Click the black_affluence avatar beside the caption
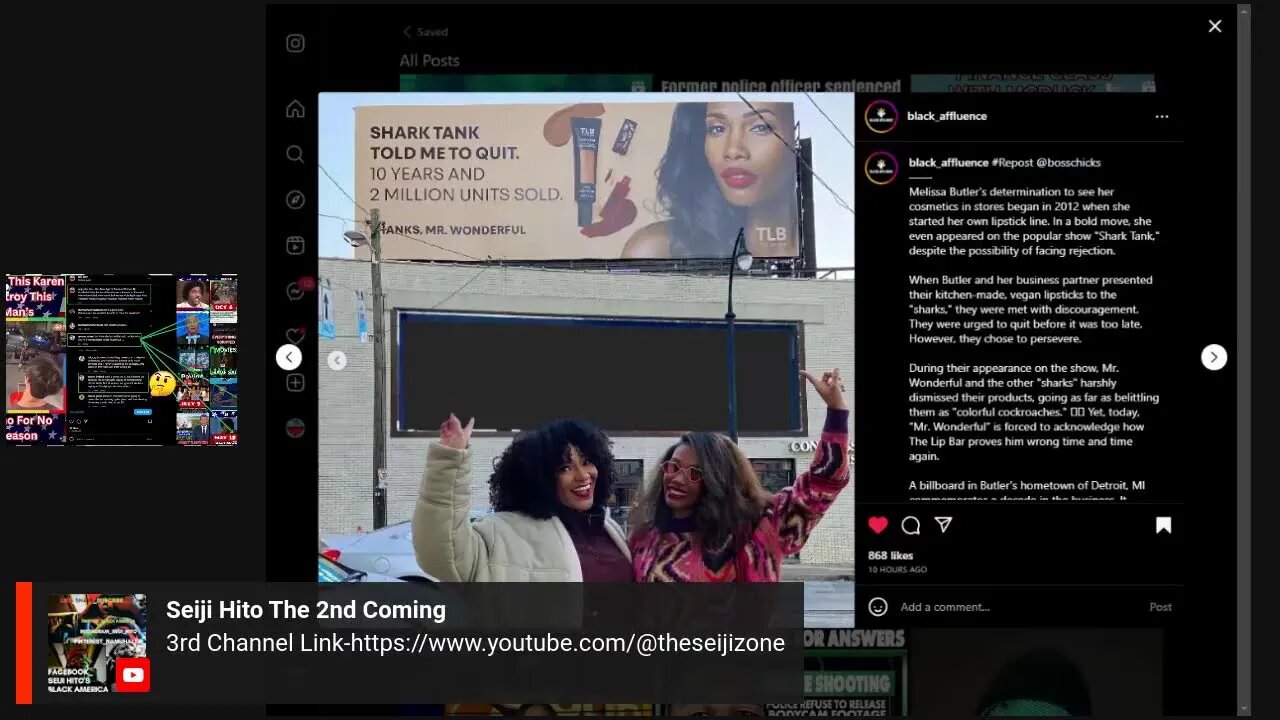The height and width of the screenshot is (720, 1280). coord(881,167)
